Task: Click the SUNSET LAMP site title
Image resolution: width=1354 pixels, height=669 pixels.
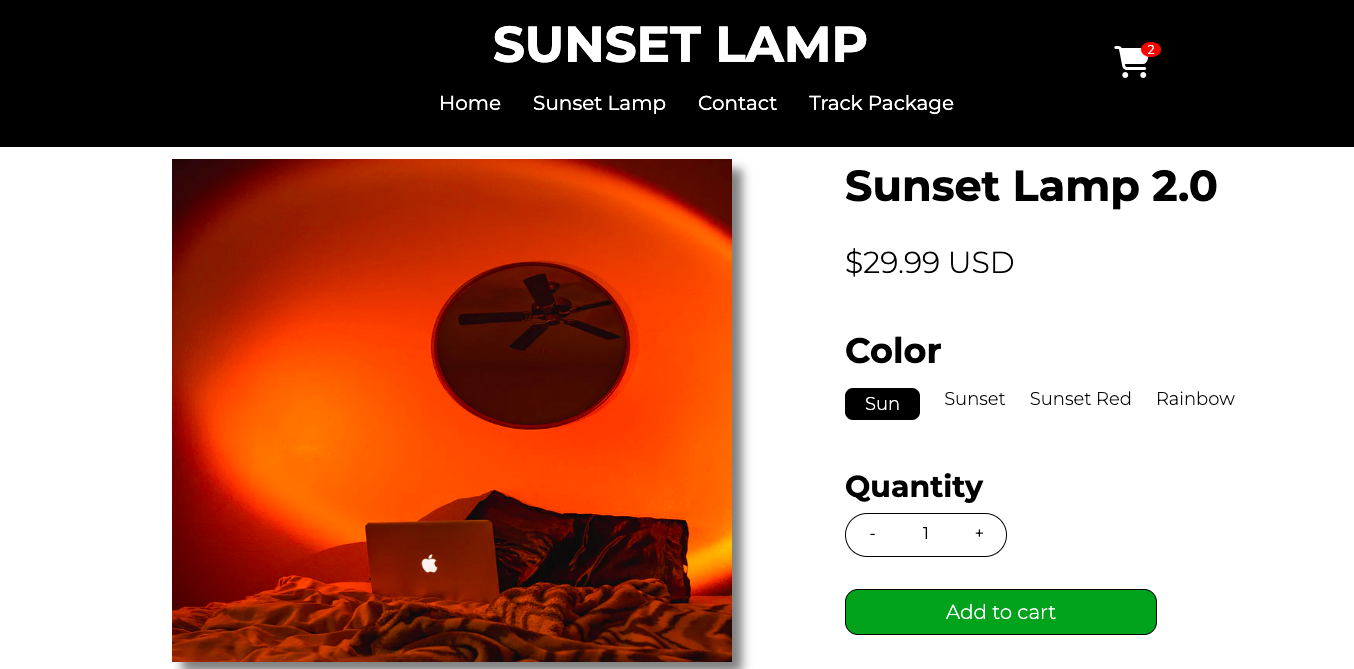Action: coord(680,45)
